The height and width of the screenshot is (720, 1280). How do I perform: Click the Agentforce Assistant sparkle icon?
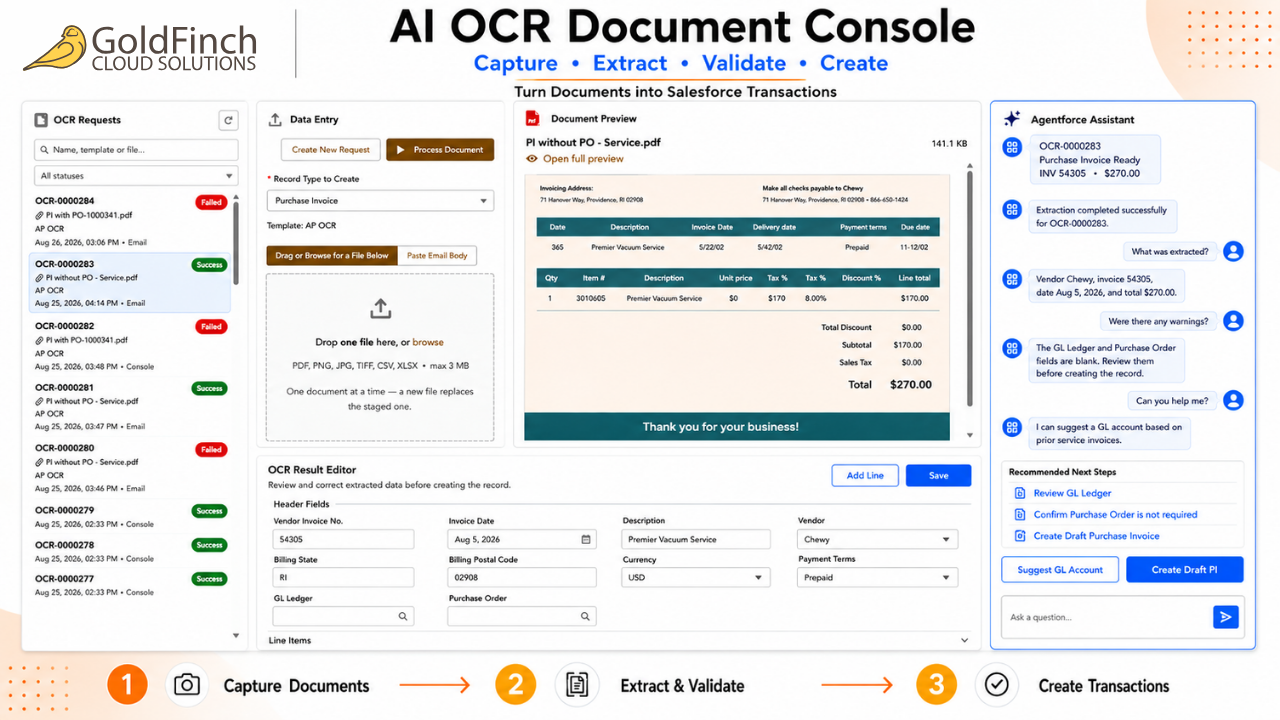(1012, 119)
